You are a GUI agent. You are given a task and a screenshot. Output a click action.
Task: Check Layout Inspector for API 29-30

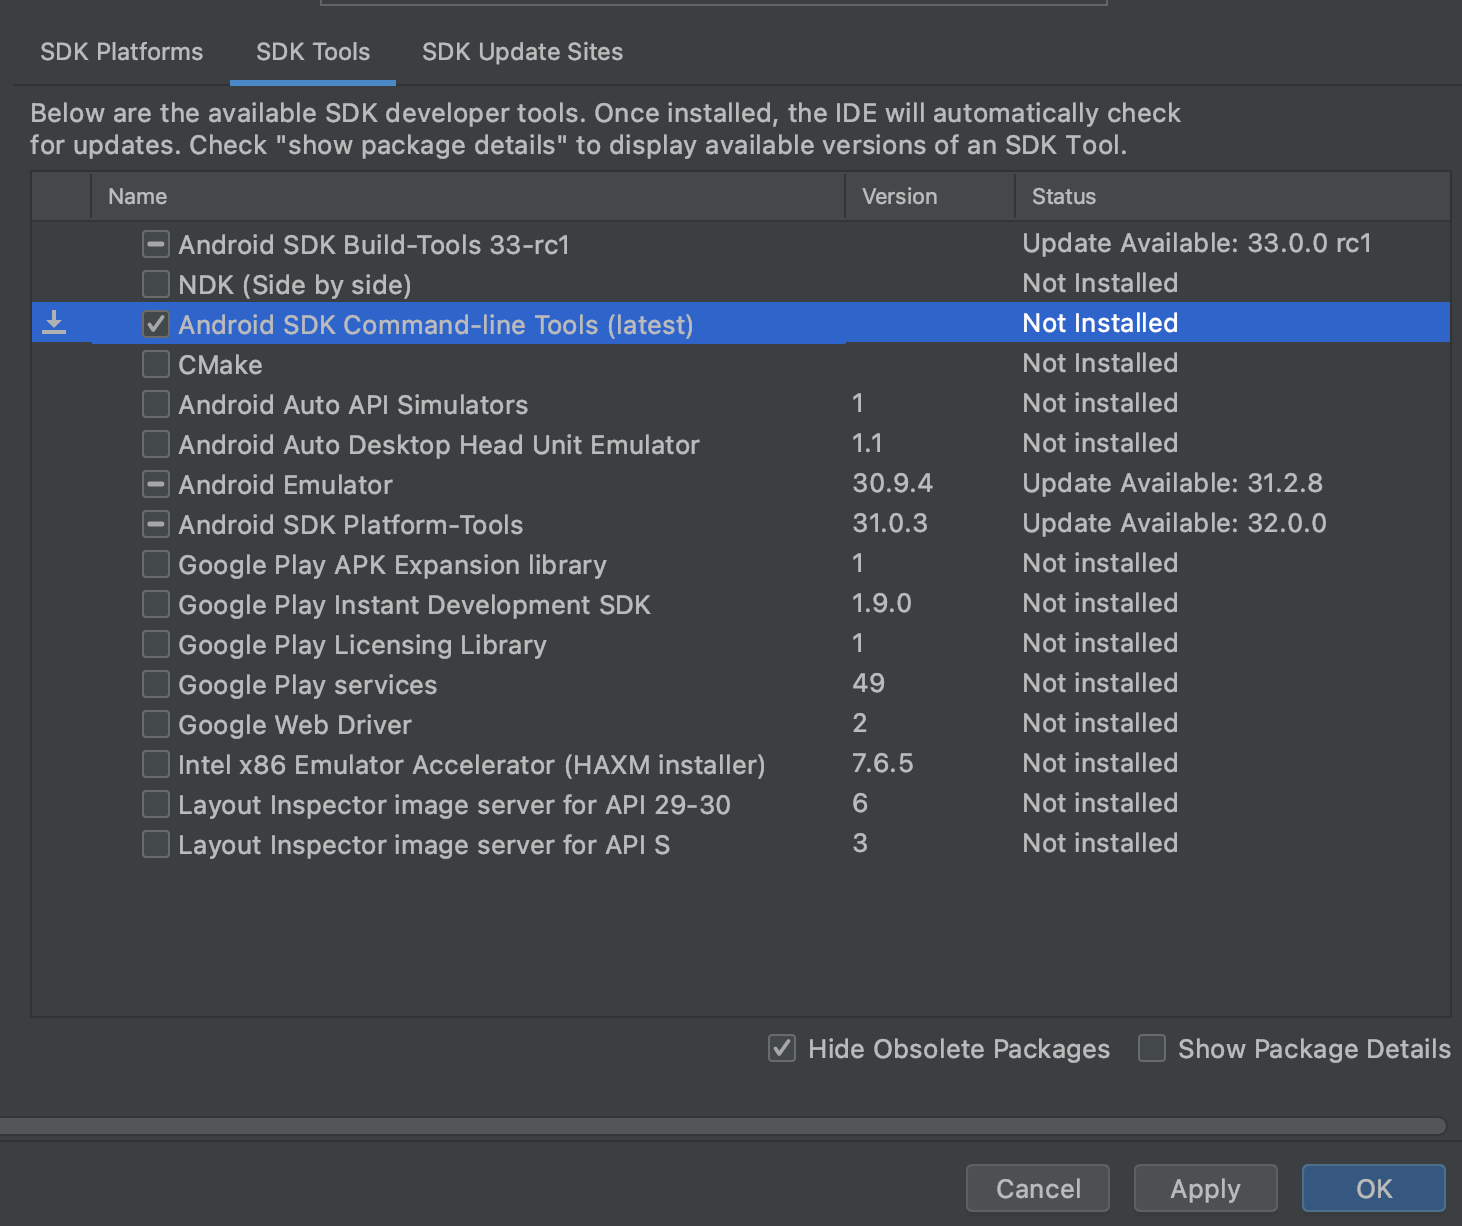coord(155,804)
